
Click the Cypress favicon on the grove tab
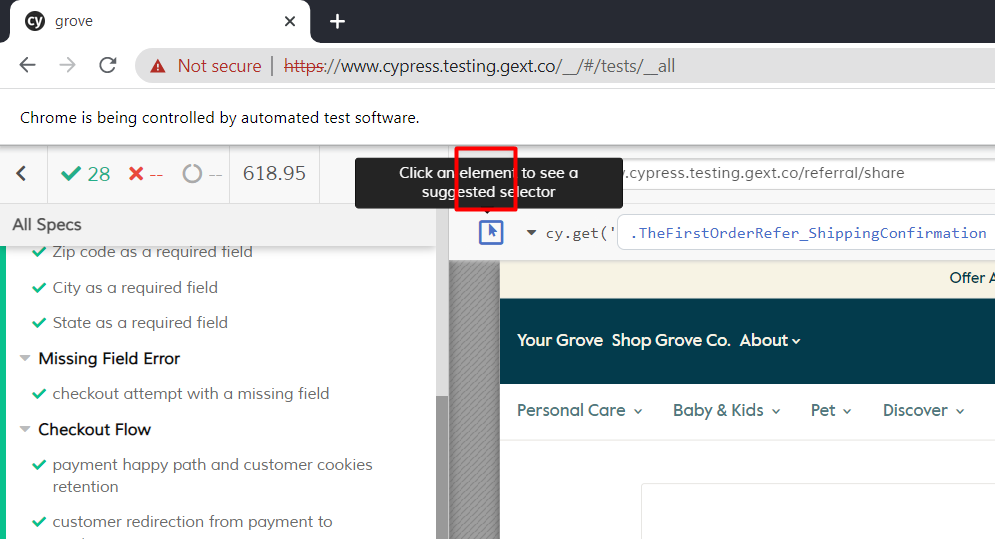point(34,21)
